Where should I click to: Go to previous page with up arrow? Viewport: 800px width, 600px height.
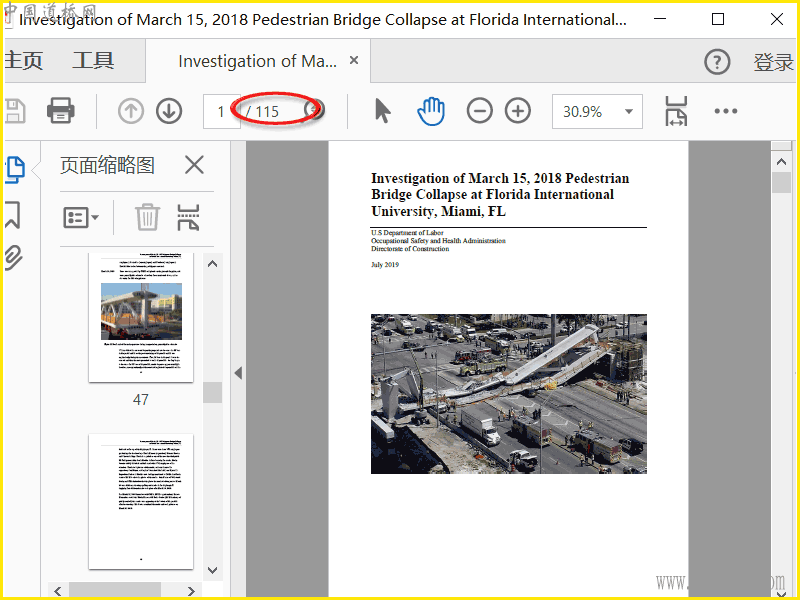point(131,111)
